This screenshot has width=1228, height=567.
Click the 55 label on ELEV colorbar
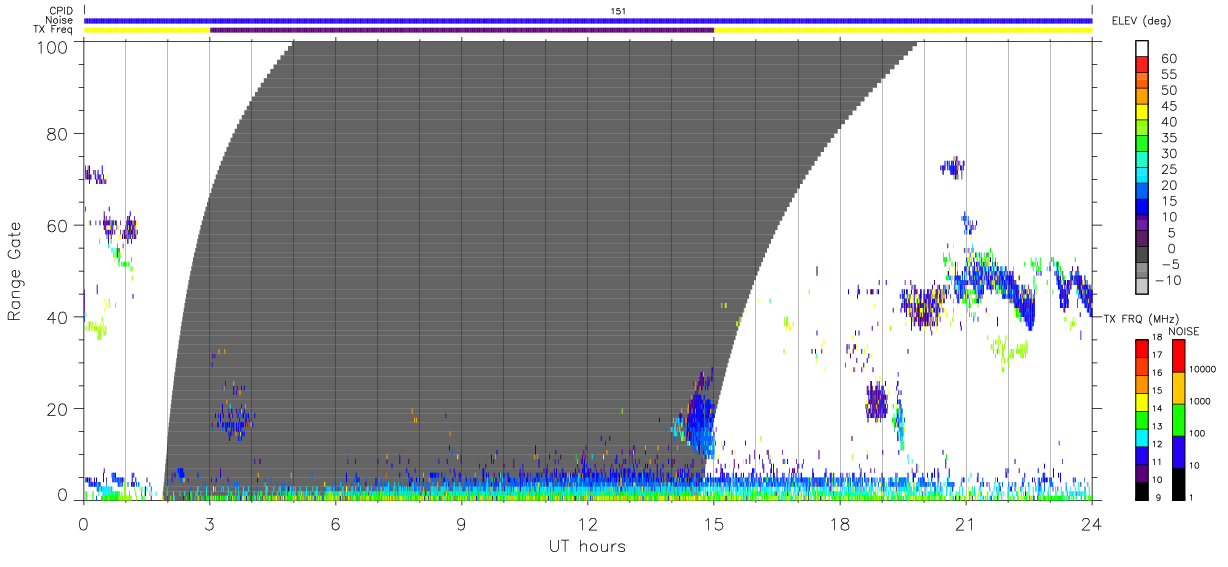point(1168,75)
